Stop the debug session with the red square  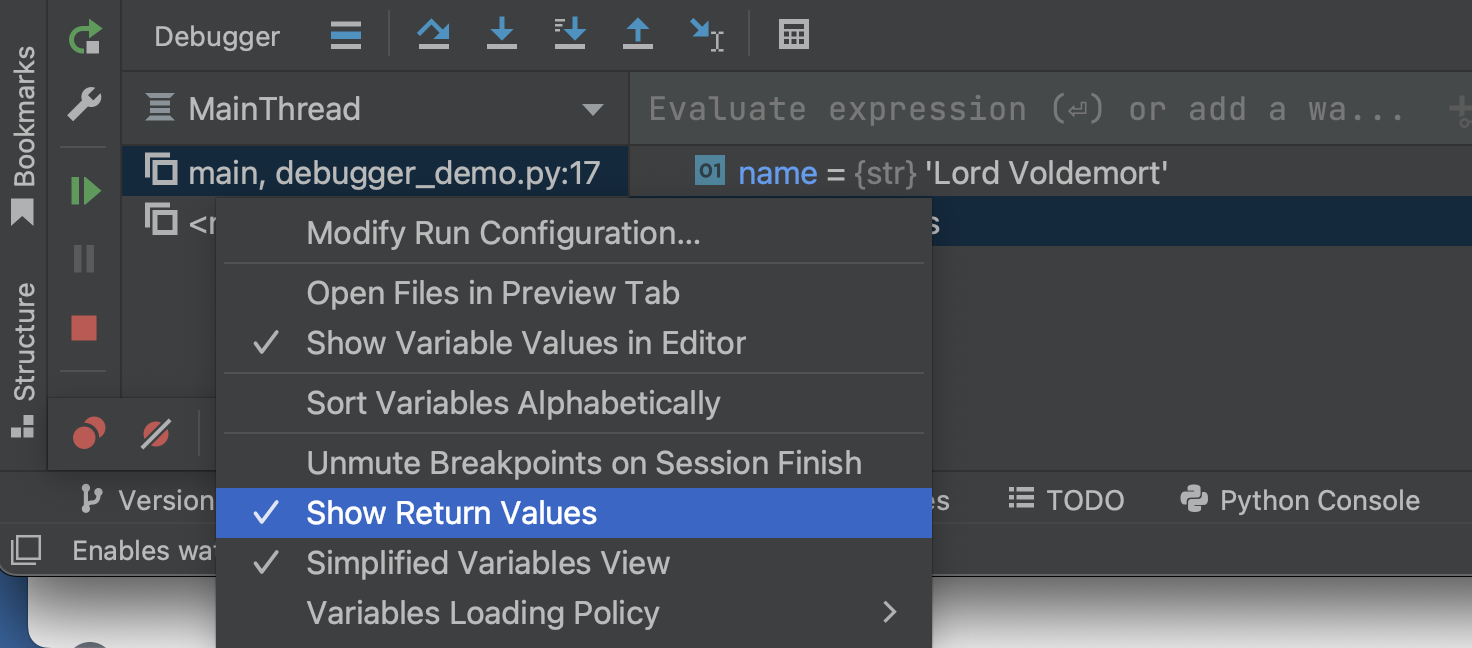[x=86, y=328]
